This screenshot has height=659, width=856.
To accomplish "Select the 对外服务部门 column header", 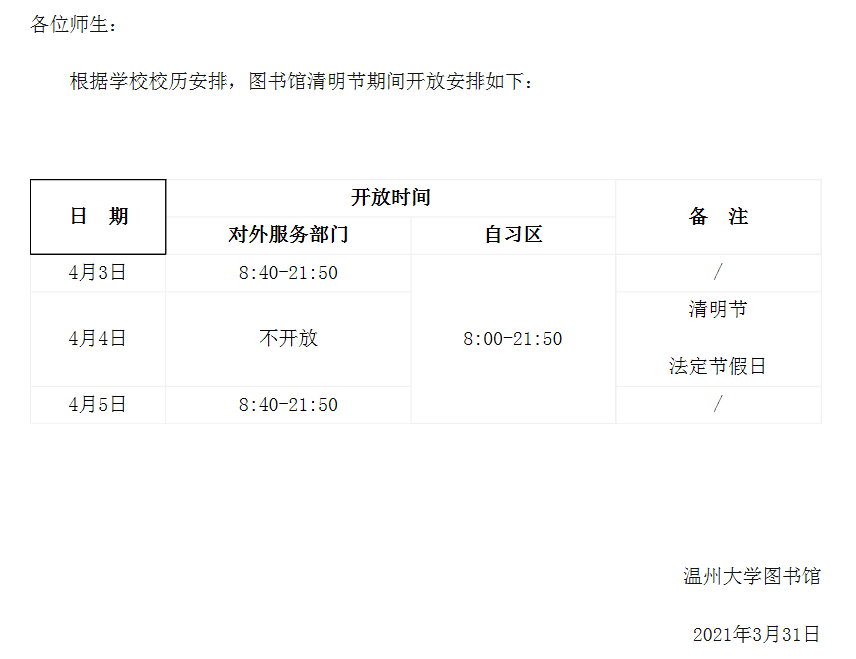I will 288,235.
